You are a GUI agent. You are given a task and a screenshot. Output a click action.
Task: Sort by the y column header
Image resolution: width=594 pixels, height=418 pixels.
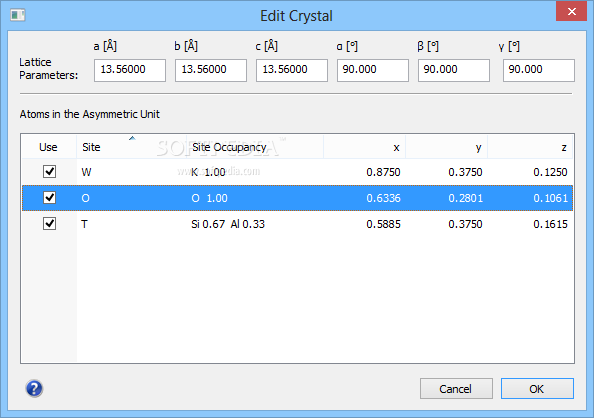(447, 147)
